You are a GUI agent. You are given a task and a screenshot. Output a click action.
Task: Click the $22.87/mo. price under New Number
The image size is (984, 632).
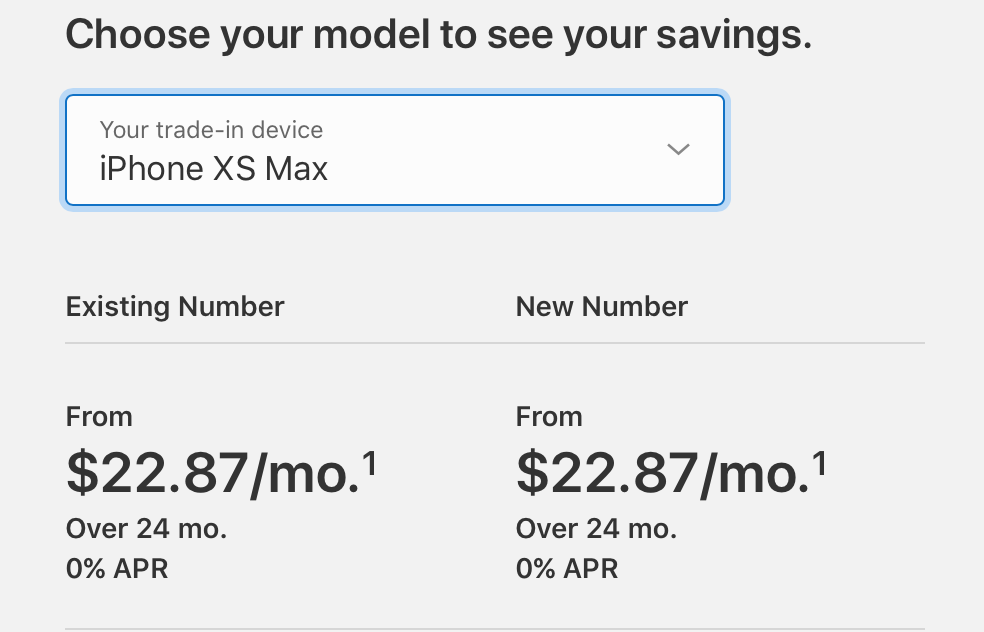pos(662,472)
